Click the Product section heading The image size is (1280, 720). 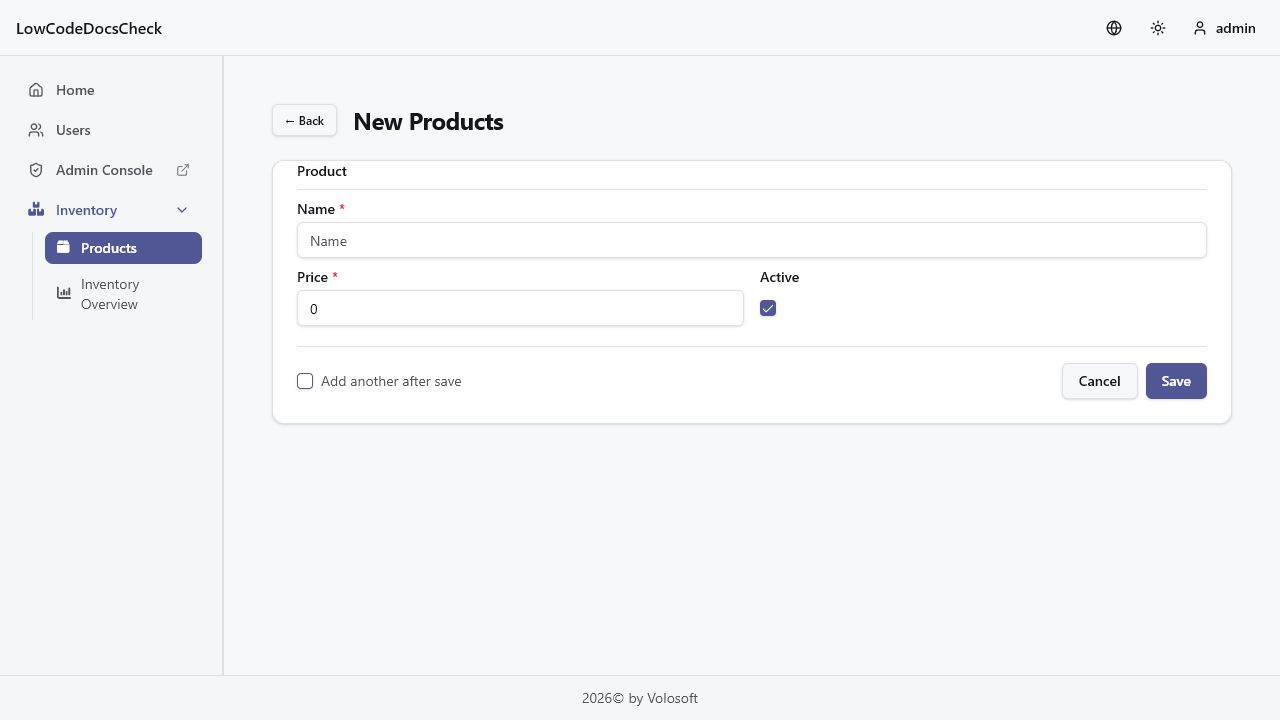point(322,171)
